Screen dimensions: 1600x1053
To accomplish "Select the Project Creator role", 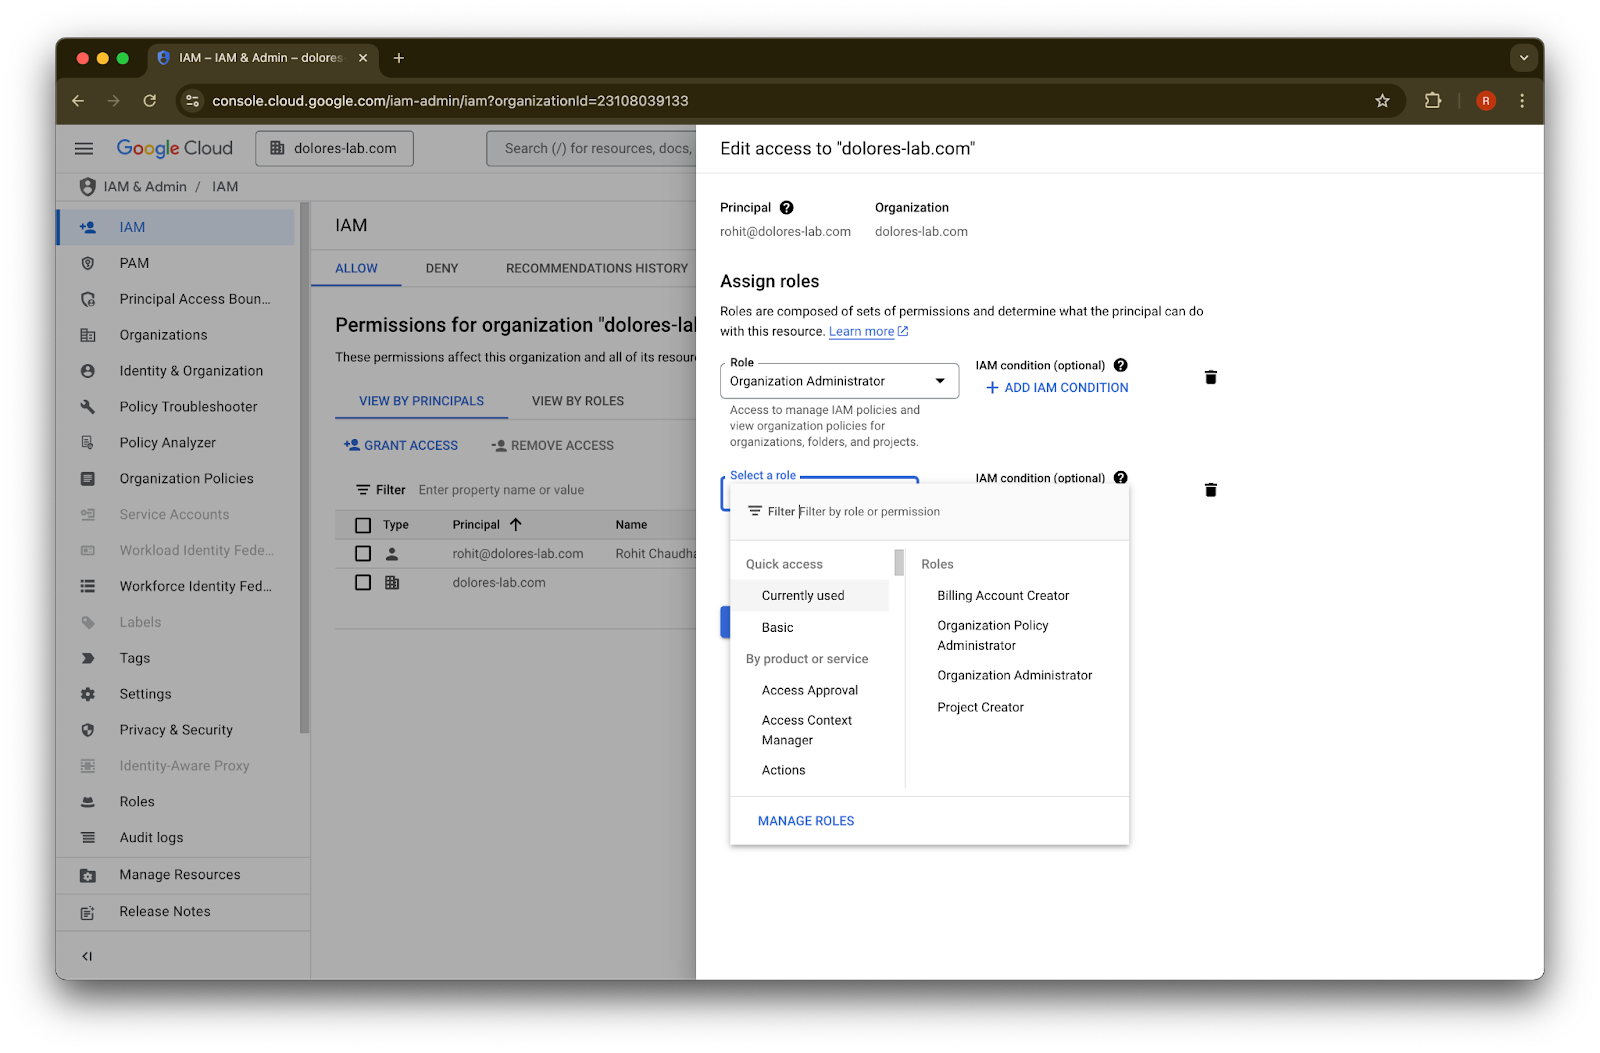I will click(981, 708).
